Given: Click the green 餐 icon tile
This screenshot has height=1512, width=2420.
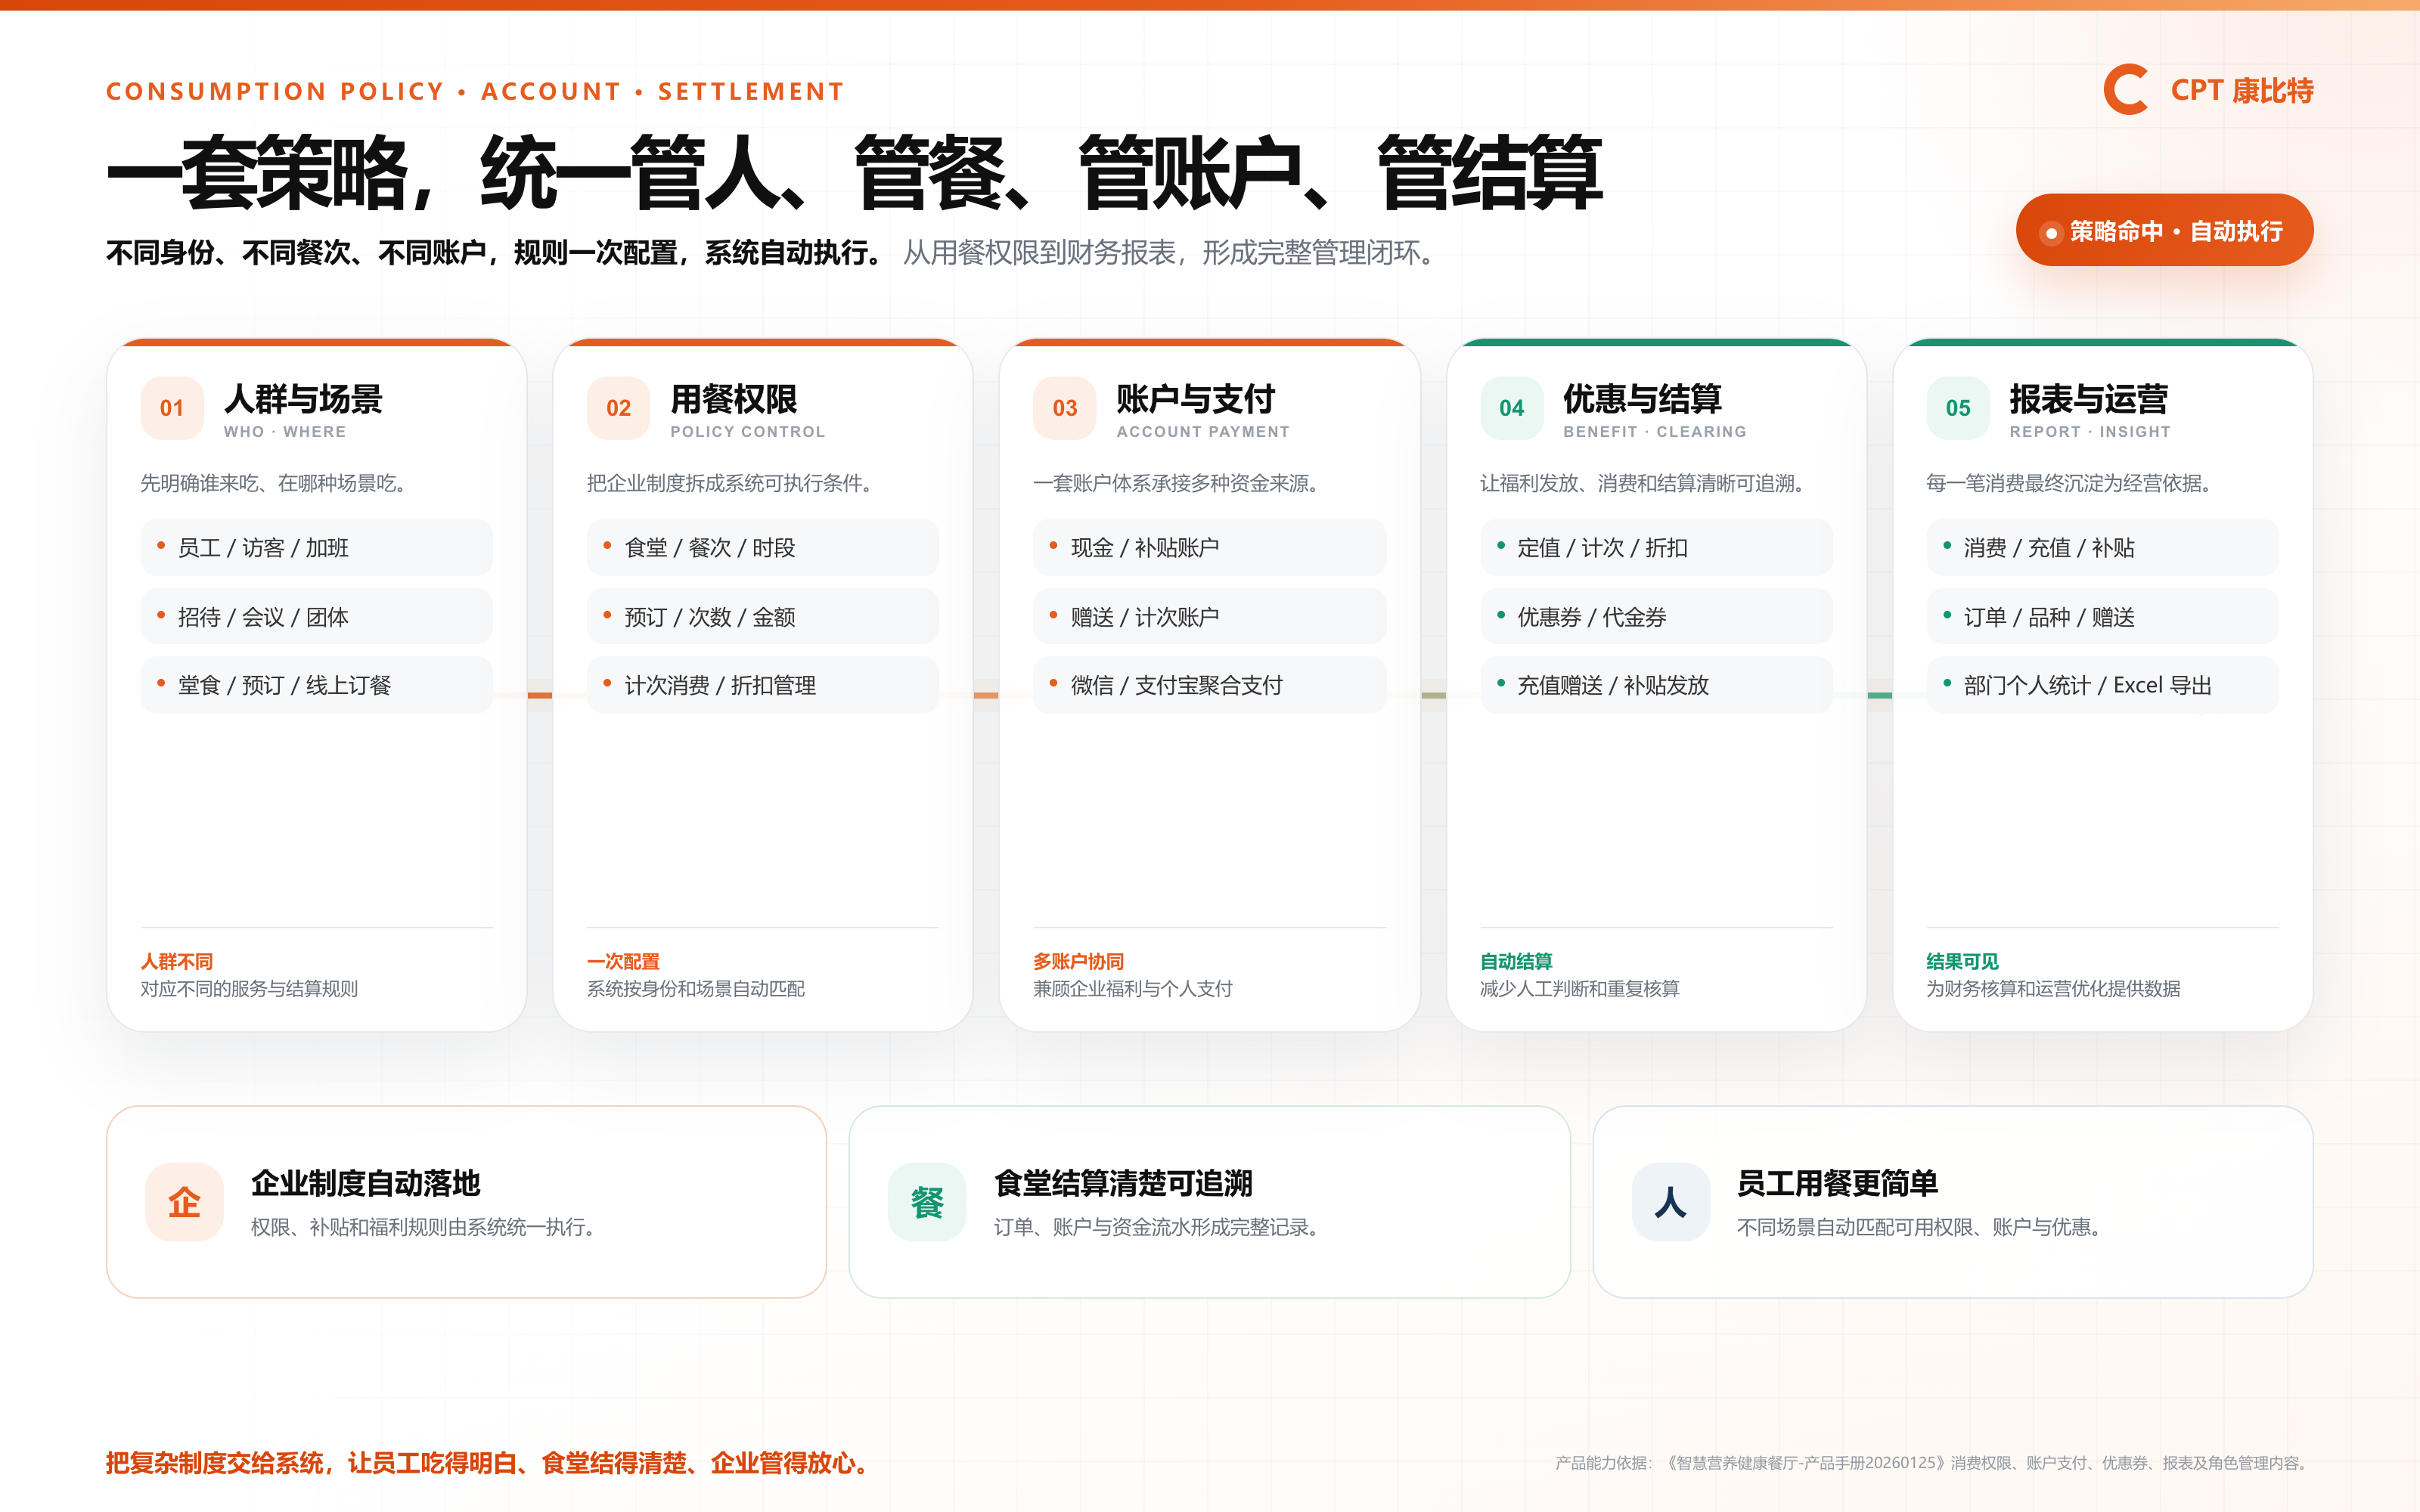Looking at the screenshot, I should coord(927,1202).
